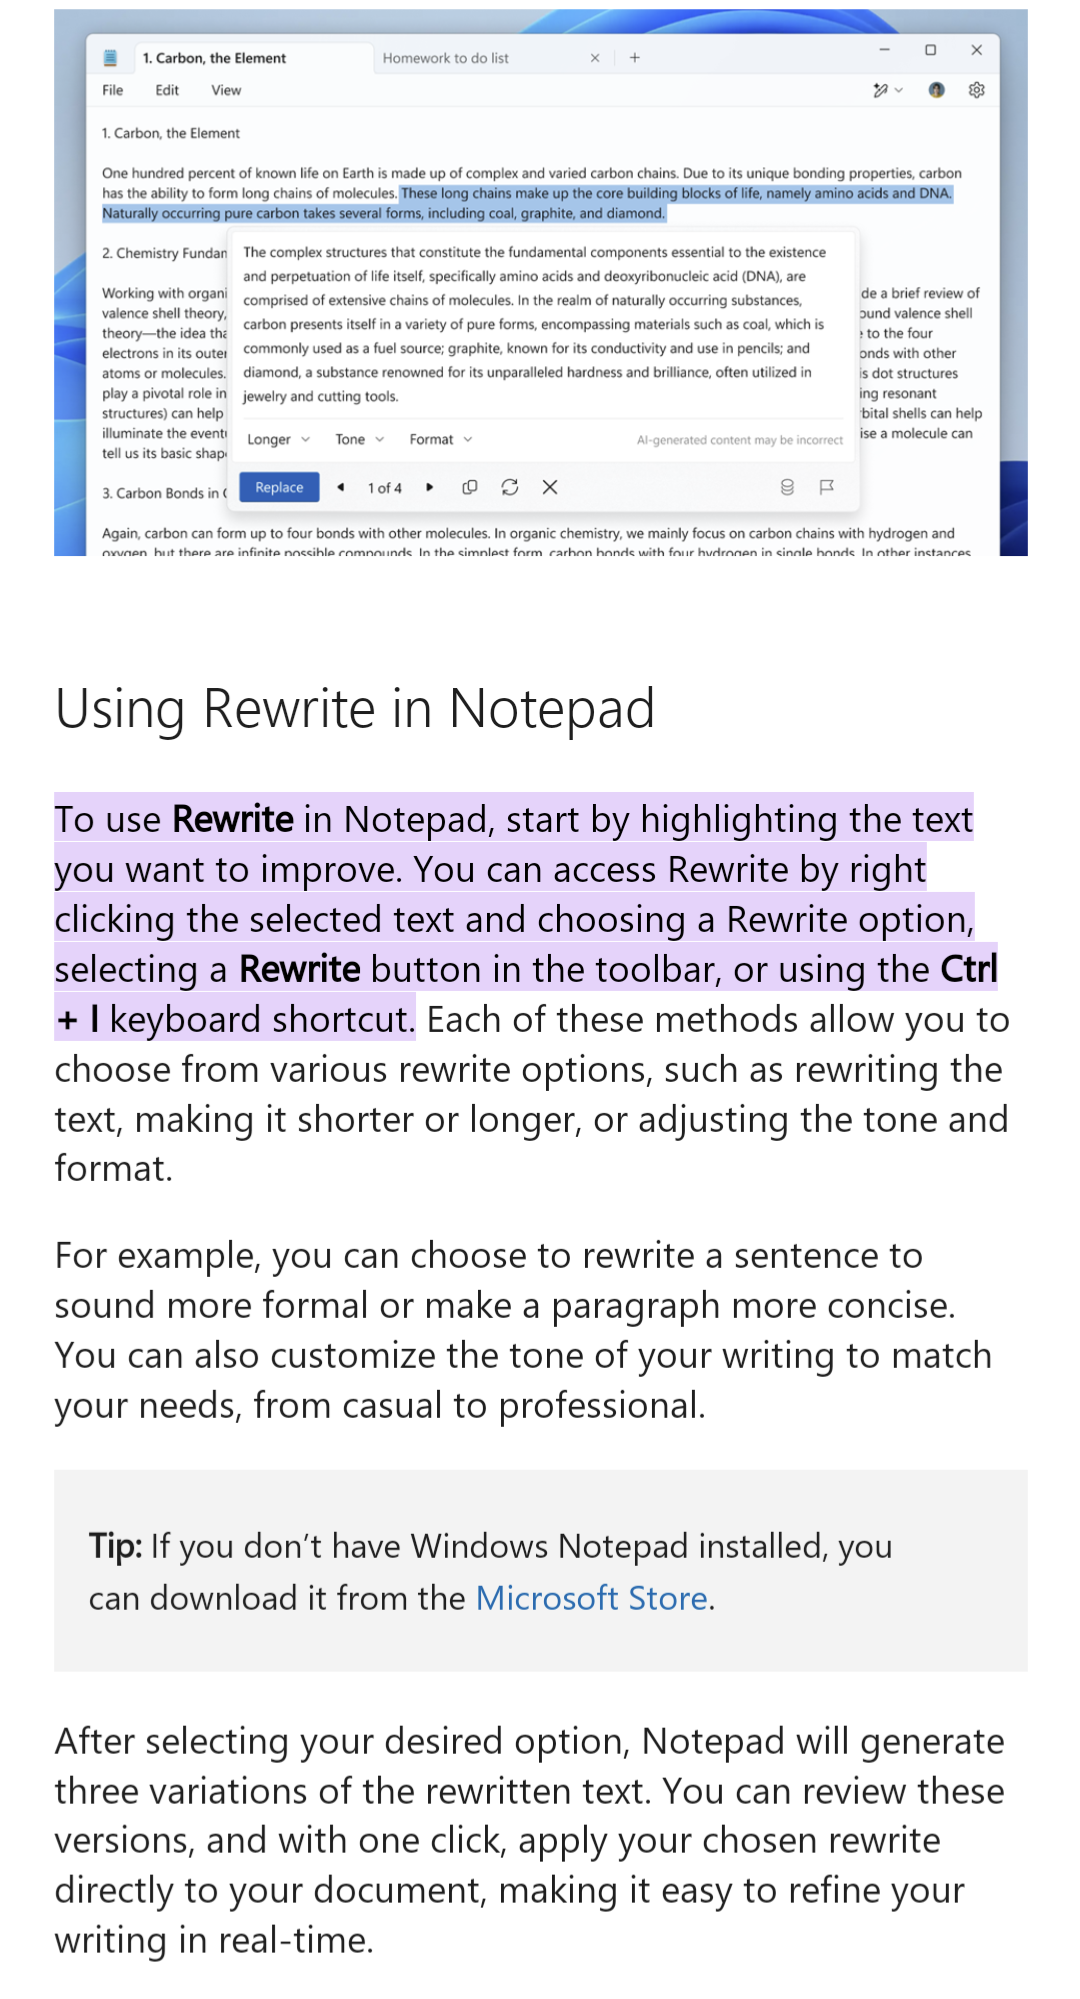Viewport: 1080px width, 1999px height.
Task: Click the user account avatar in Notepad
Action: click(936, 90)
